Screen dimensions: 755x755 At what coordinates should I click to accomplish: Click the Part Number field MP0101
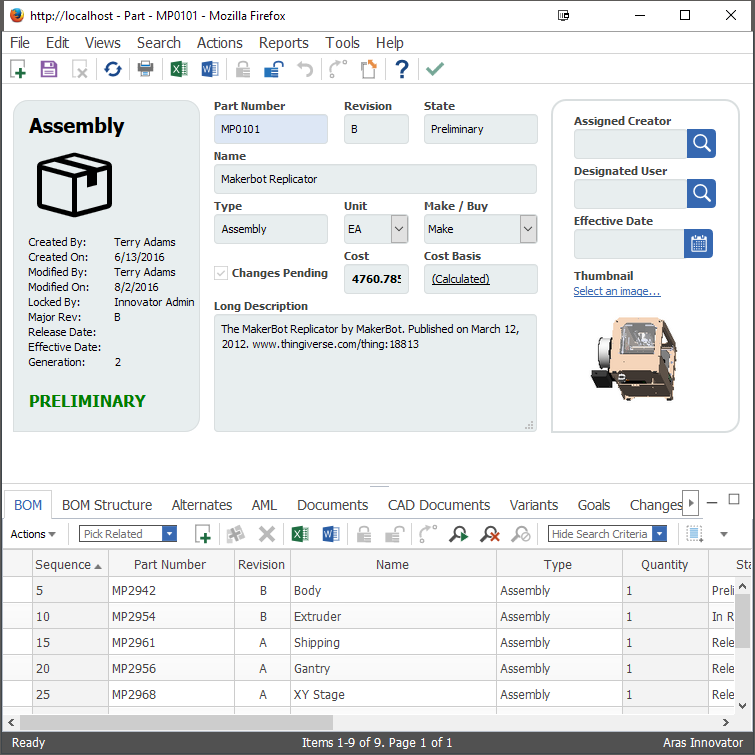click(x=271, y=129)
